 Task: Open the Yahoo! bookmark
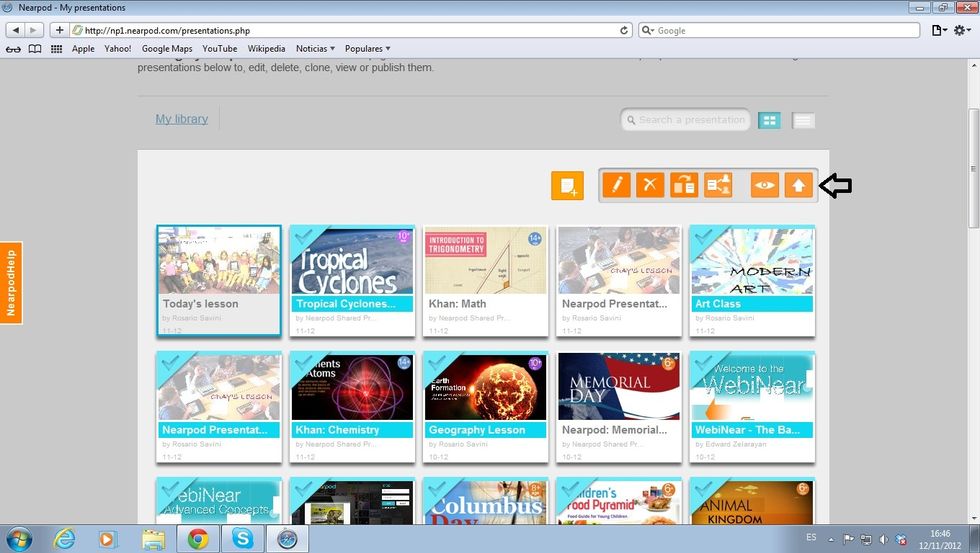[118, 49]
